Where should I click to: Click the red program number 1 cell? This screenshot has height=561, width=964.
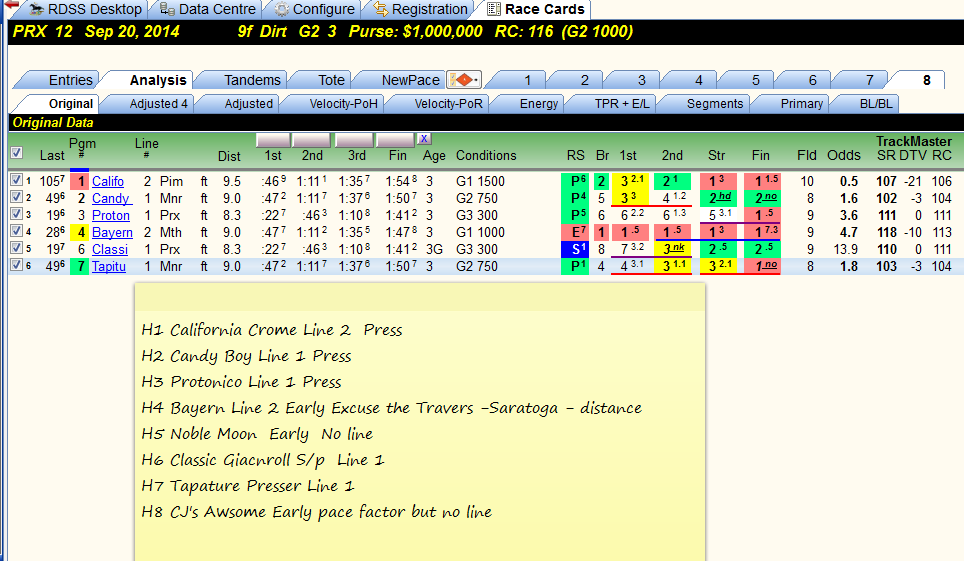pos(80,181)
